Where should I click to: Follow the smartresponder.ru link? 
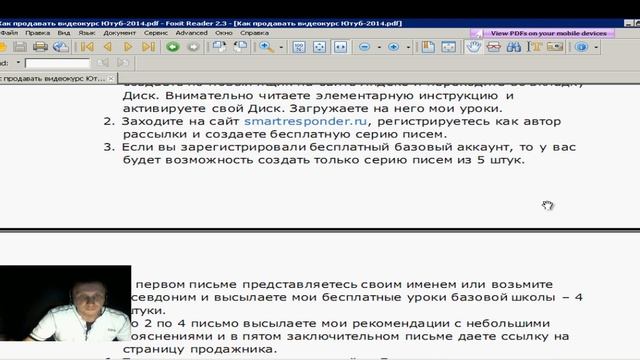[305, 121]
